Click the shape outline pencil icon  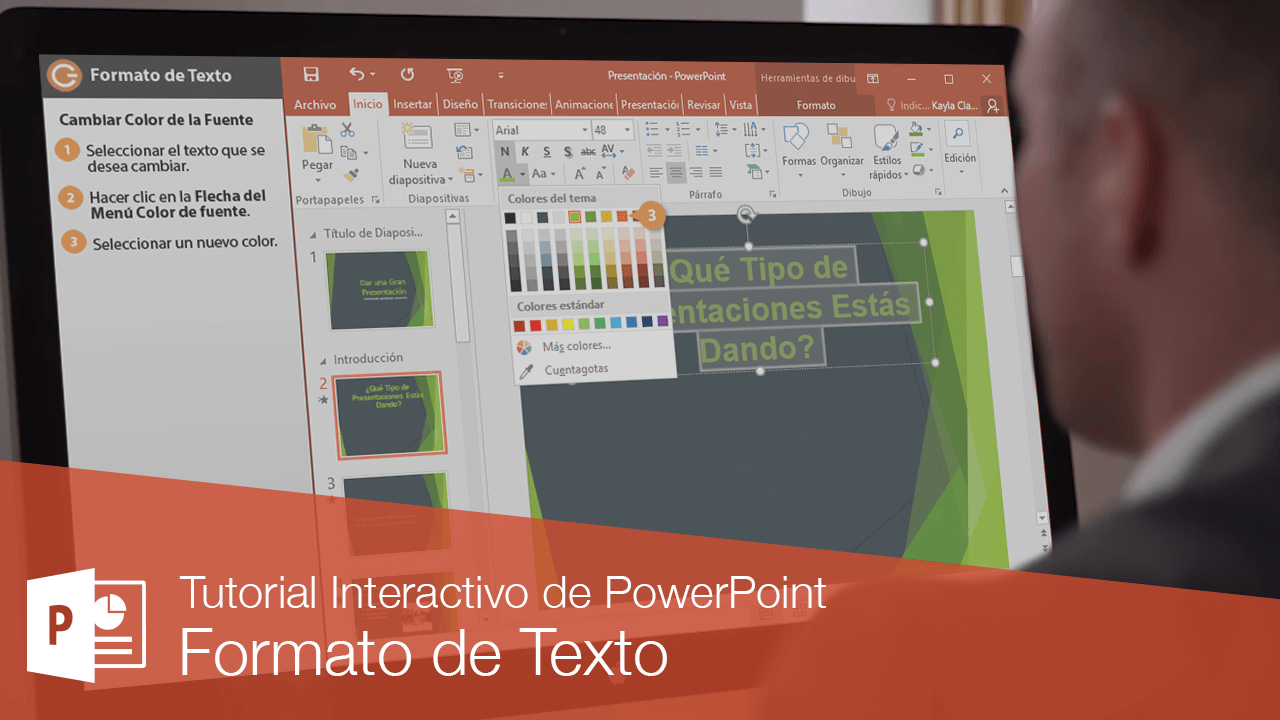(917, 150)
